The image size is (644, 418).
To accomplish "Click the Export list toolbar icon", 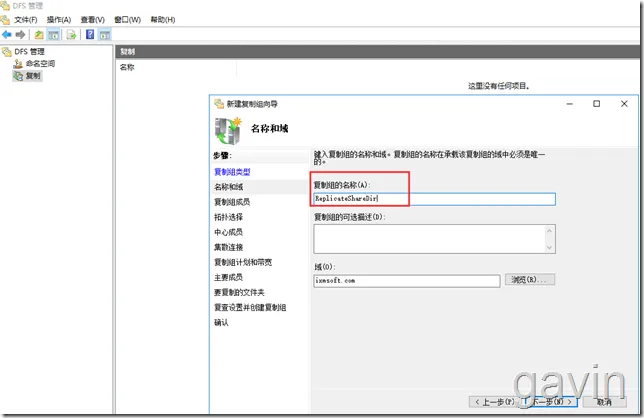I will 71,35.
